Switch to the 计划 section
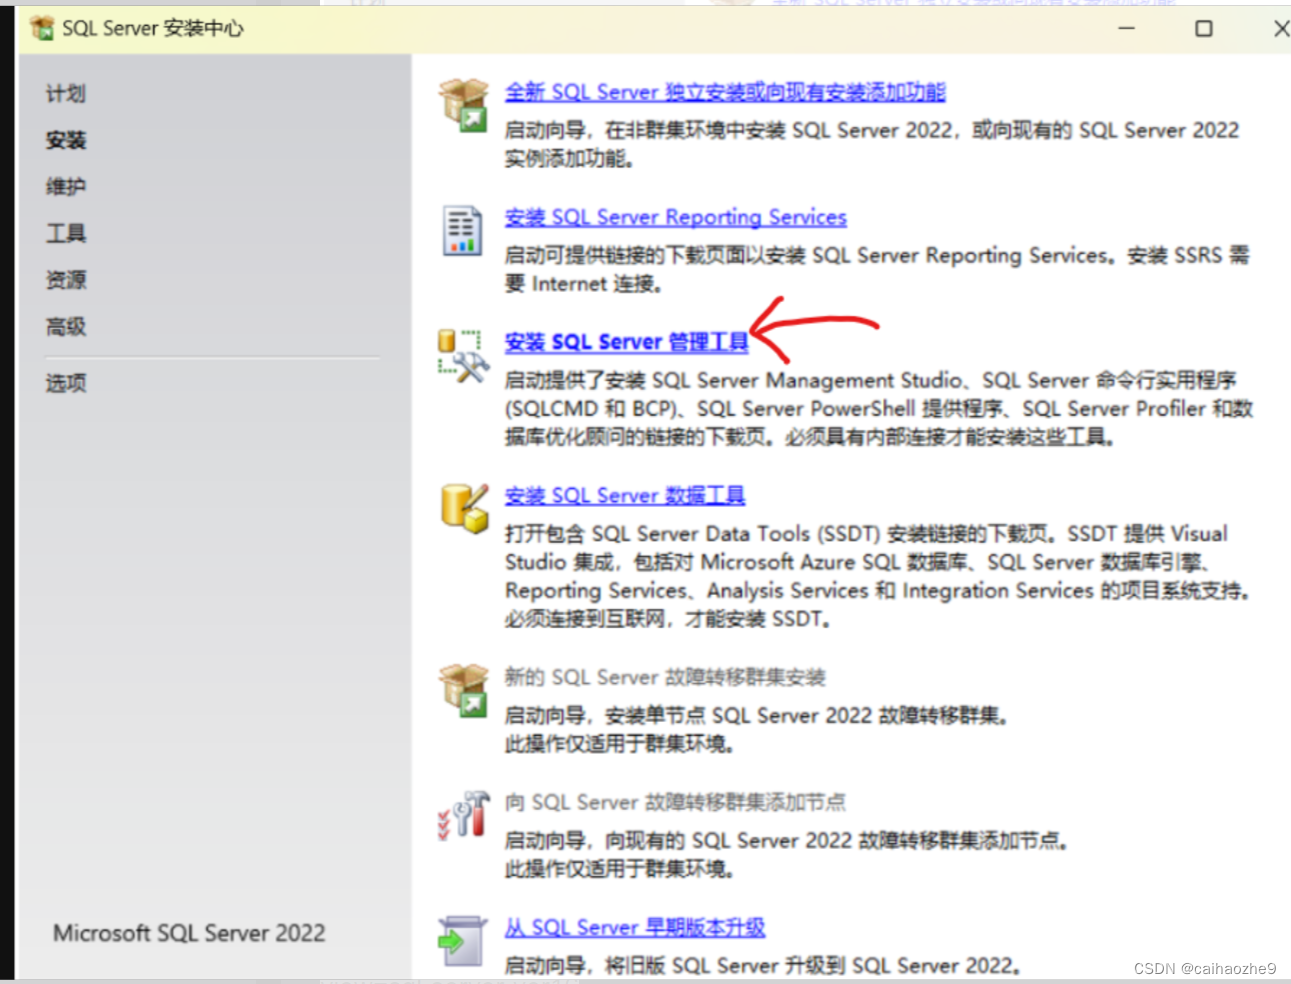 65,93
